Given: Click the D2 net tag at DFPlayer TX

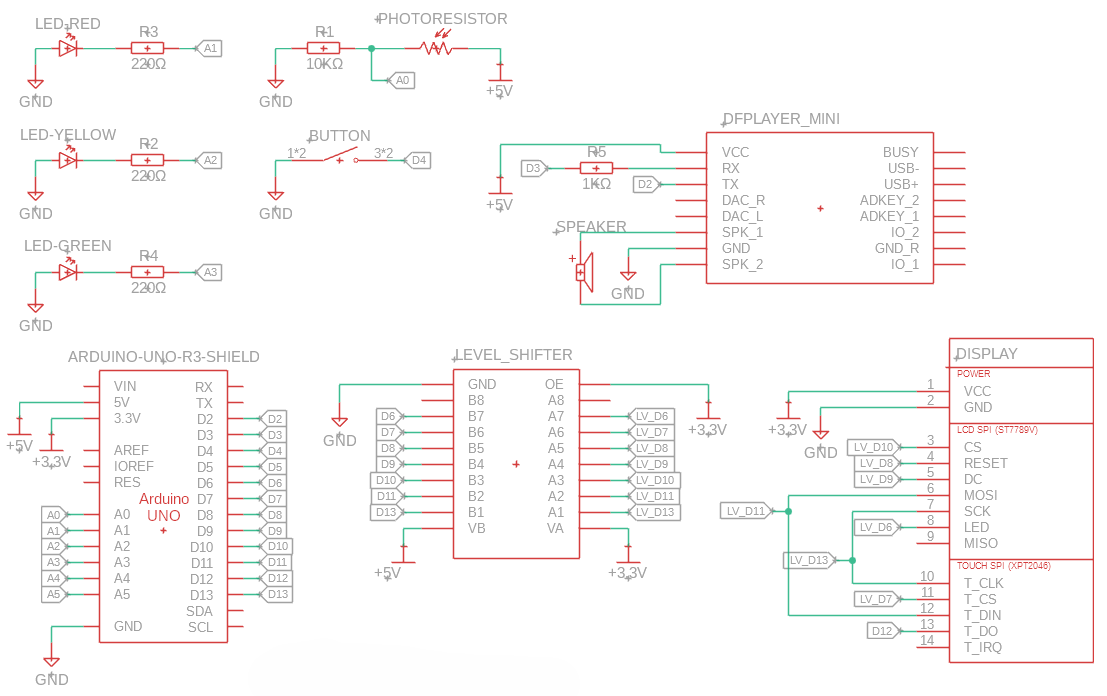Looking at the screenshot, I should [647, 184].
